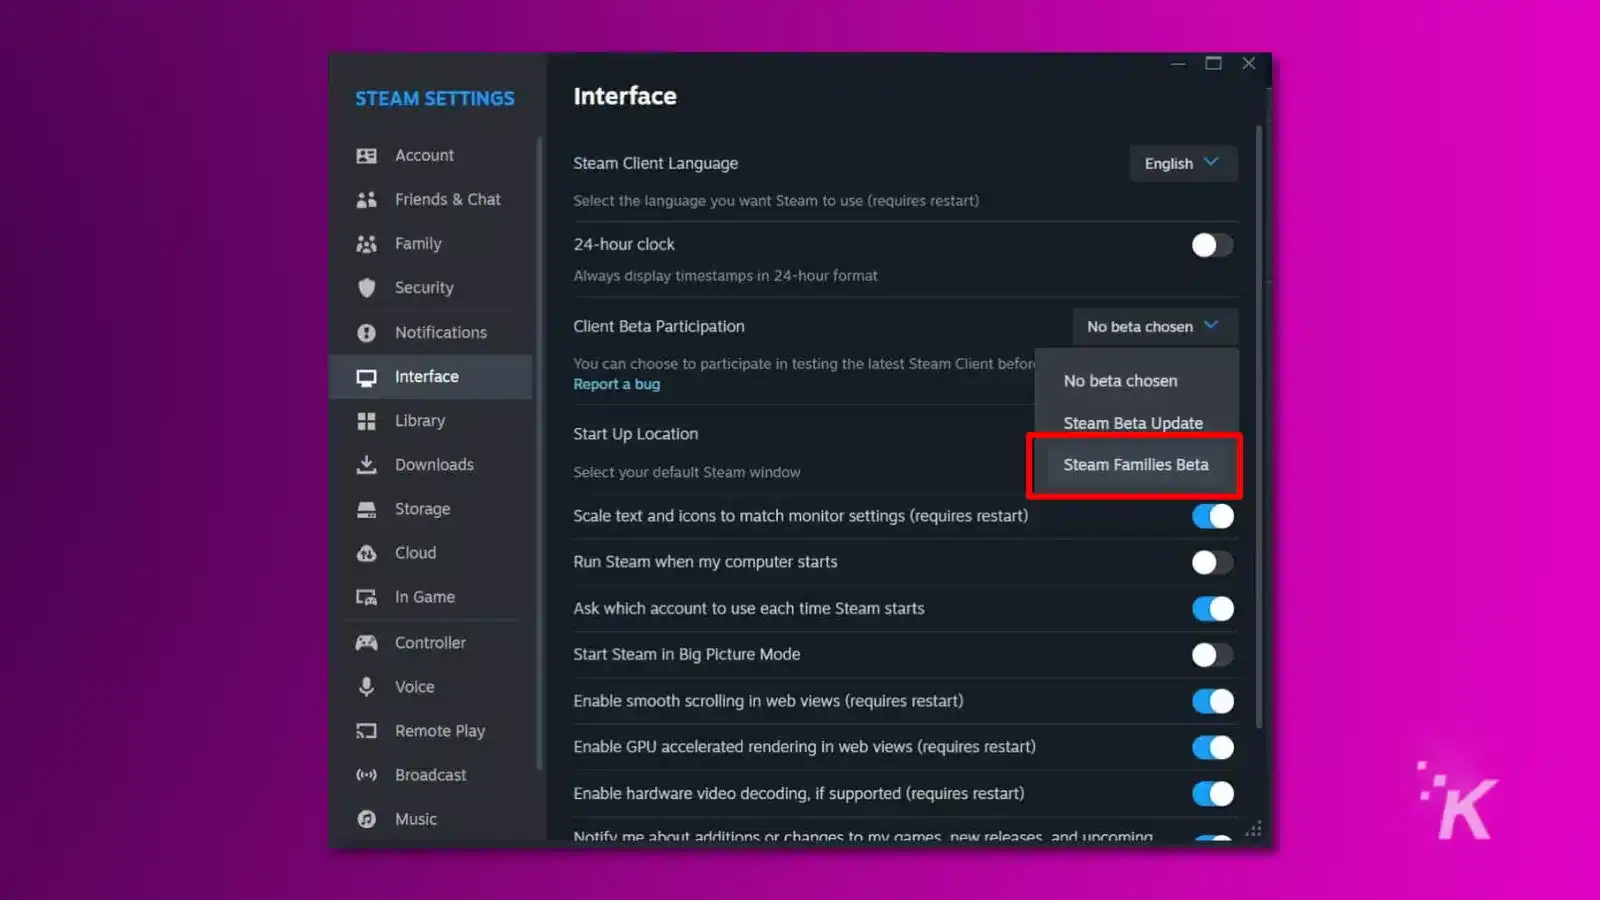
Task: Click the Client Beta Participation label
Action: tap(659, 326)
